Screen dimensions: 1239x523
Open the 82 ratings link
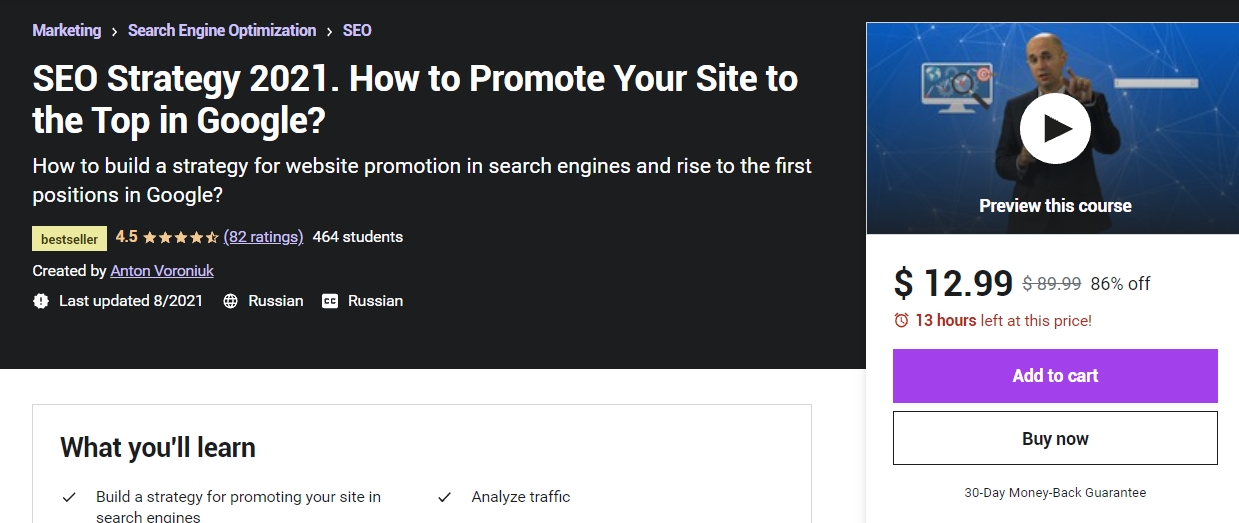click(263, 237)
